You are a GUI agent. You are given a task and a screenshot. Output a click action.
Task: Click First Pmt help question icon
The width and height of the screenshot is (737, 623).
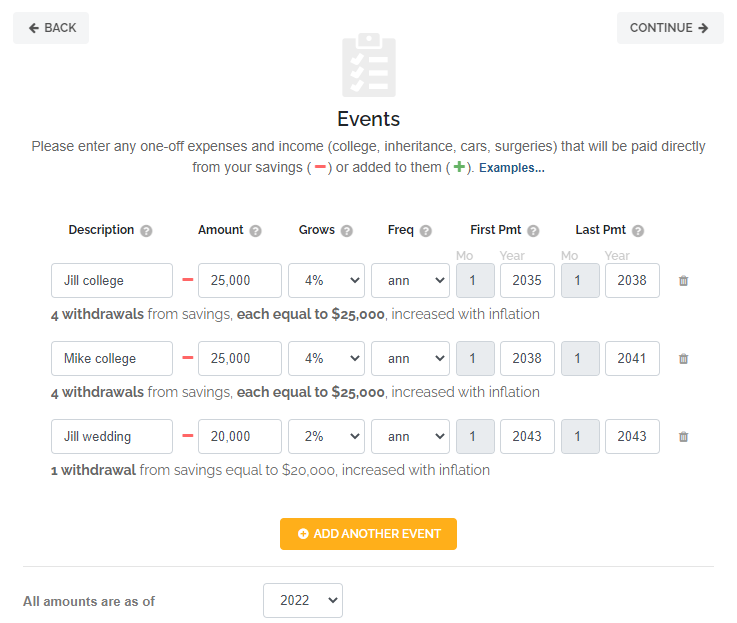click(x=533, y=231)
